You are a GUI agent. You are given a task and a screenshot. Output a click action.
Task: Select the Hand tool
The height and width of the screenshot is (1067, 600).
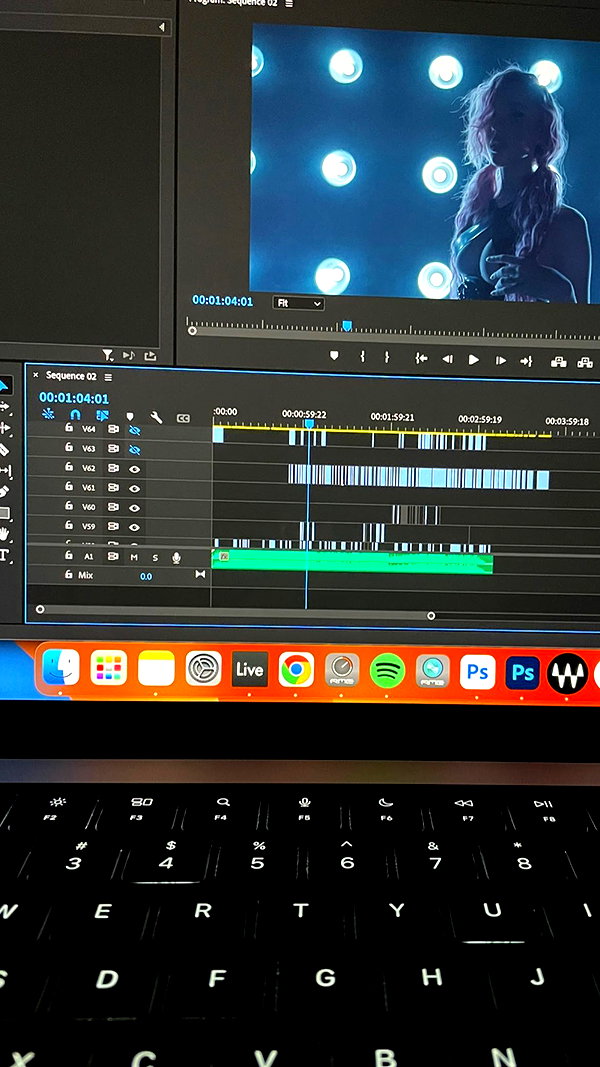click(x=3, y=534)
